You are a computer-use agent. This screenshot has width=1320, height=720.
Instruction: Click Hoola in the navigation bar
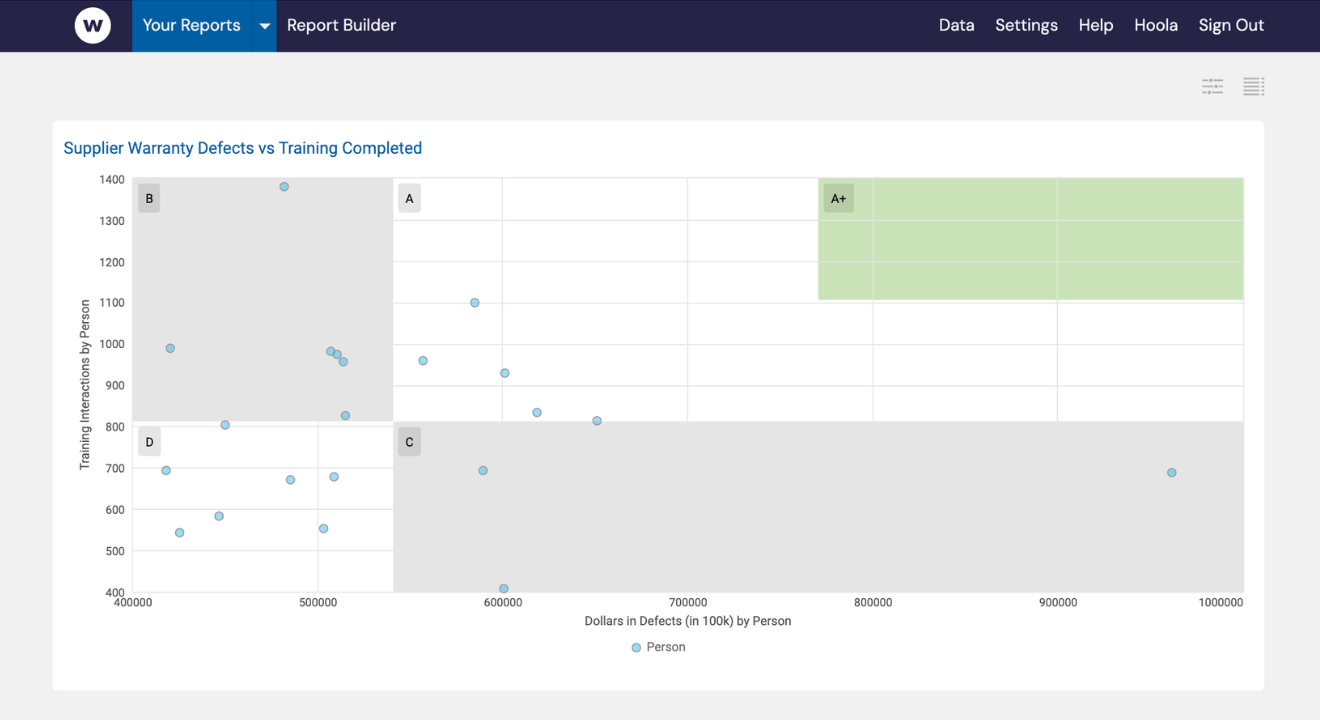point(1155,25)
